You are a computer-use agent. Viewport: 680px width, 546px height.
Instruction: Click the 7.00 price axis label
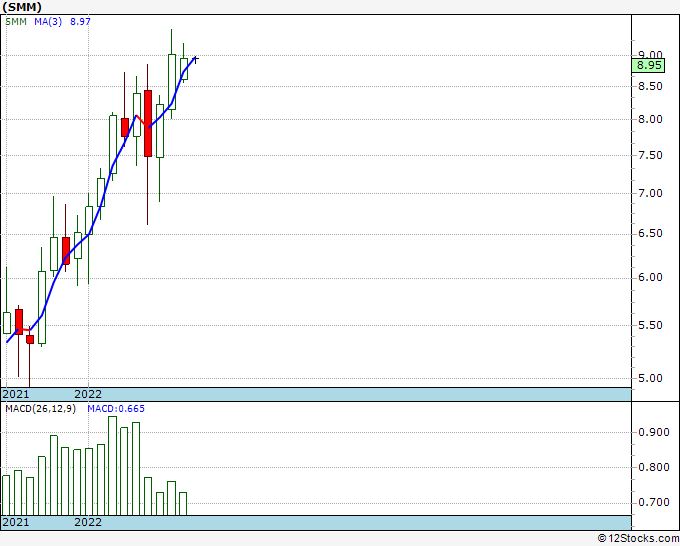650,193
